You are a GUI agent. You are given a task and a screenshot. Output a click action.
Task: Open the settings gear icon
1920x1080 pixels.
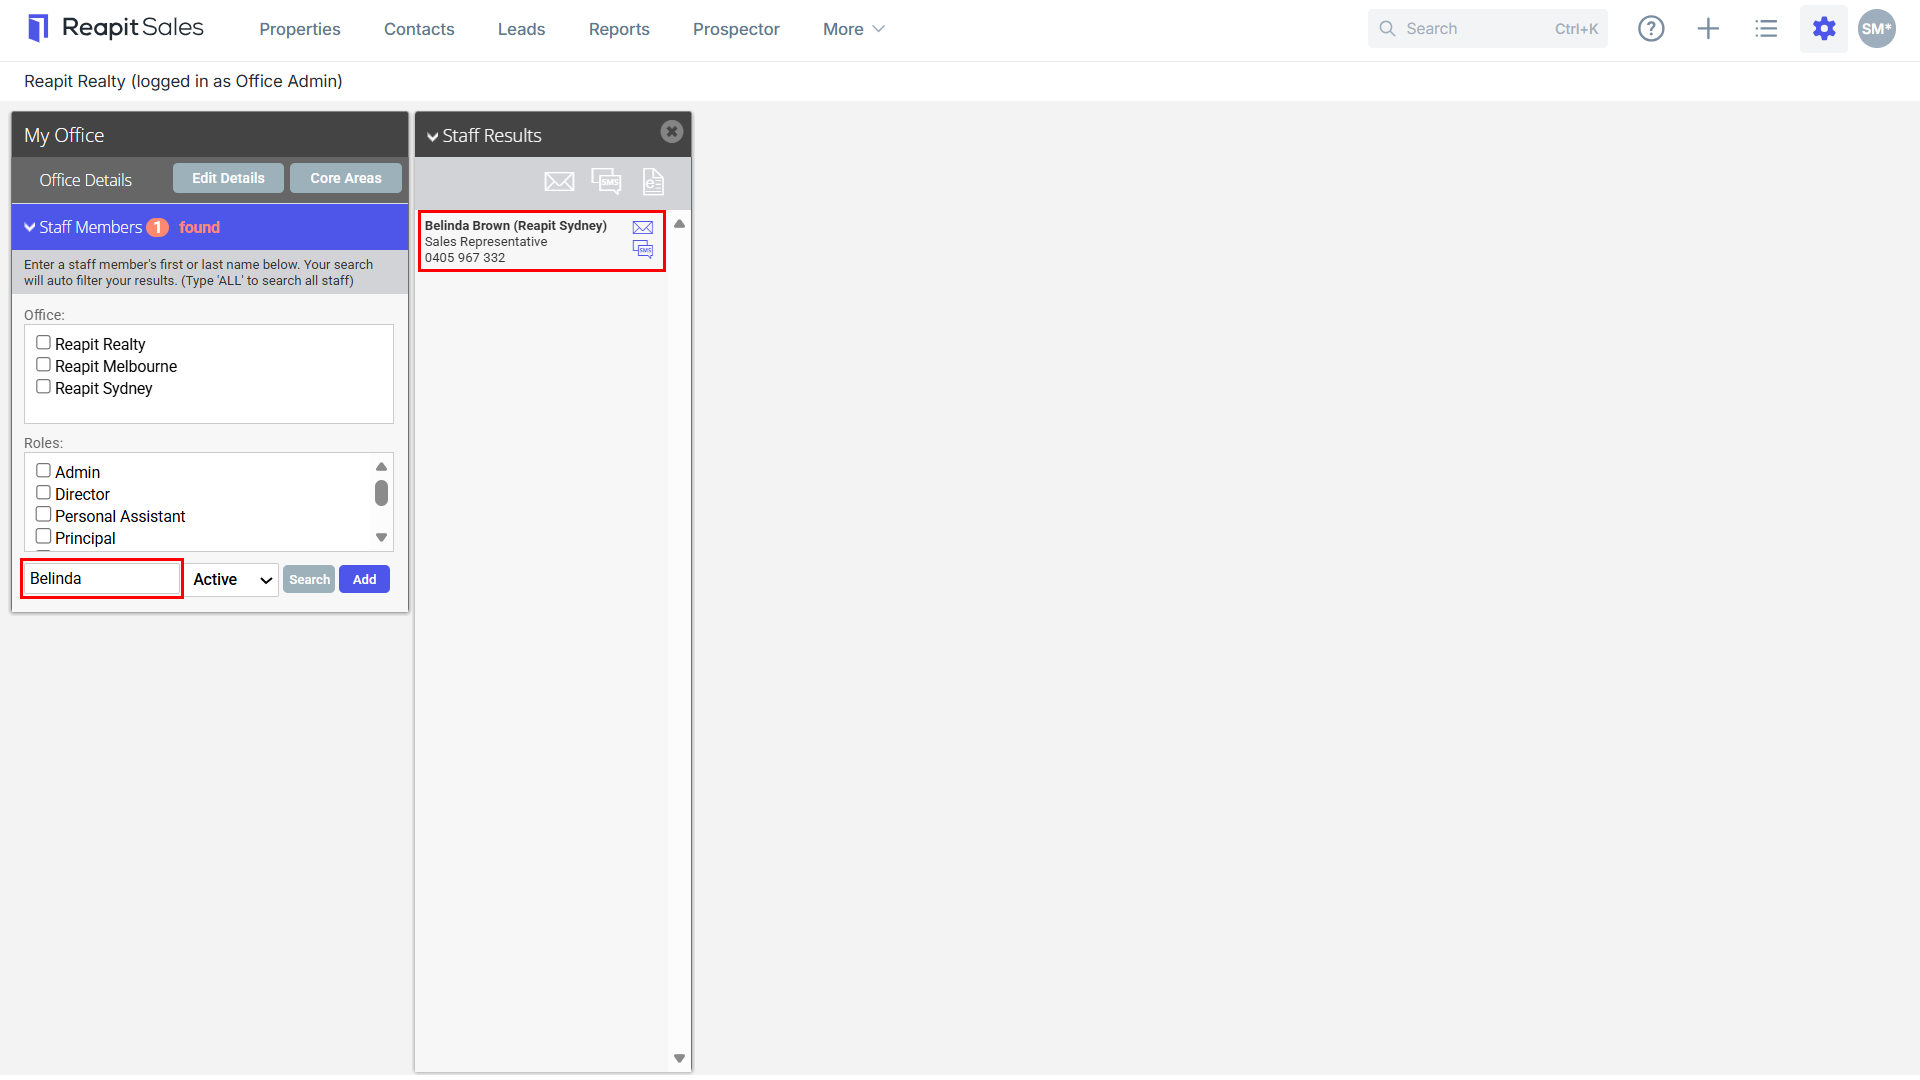click(x=1824, y=29)
